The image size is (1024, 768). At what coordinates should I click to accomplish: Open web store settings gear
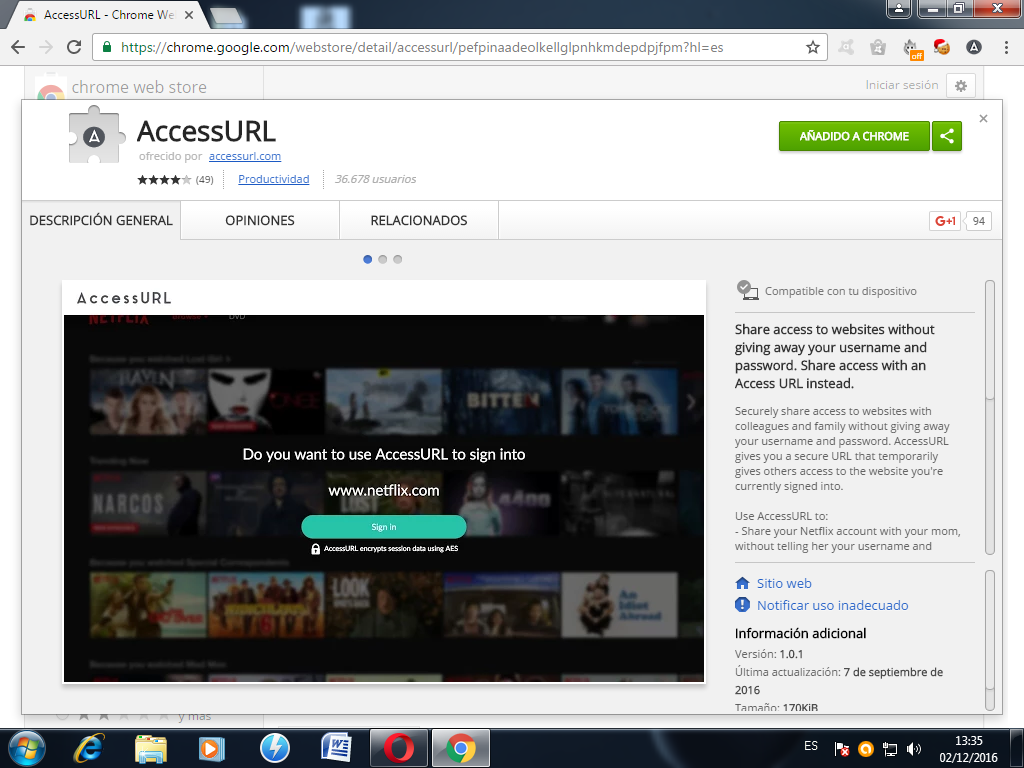click(x=961, y=86)
